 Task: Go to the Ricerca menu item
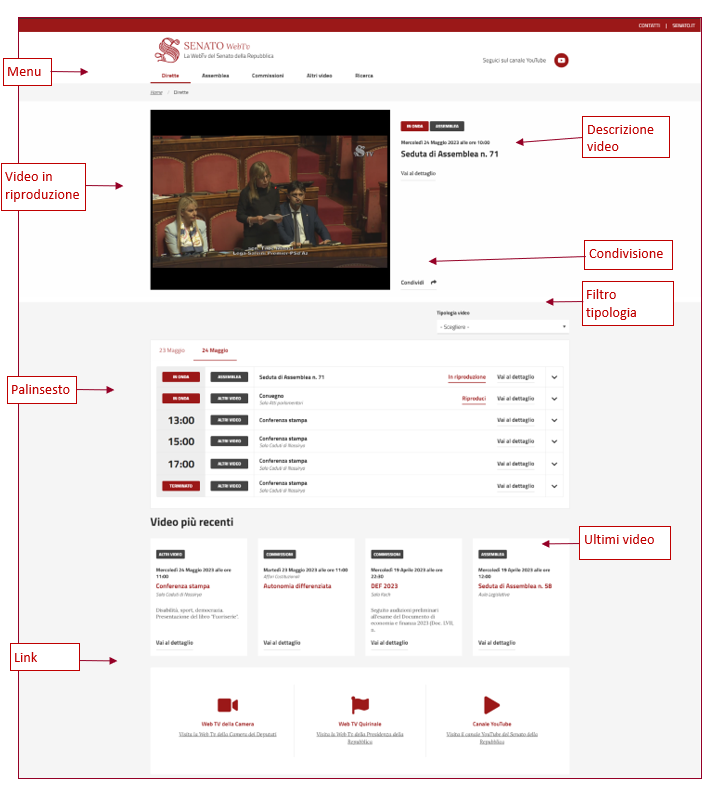[364, 75]
